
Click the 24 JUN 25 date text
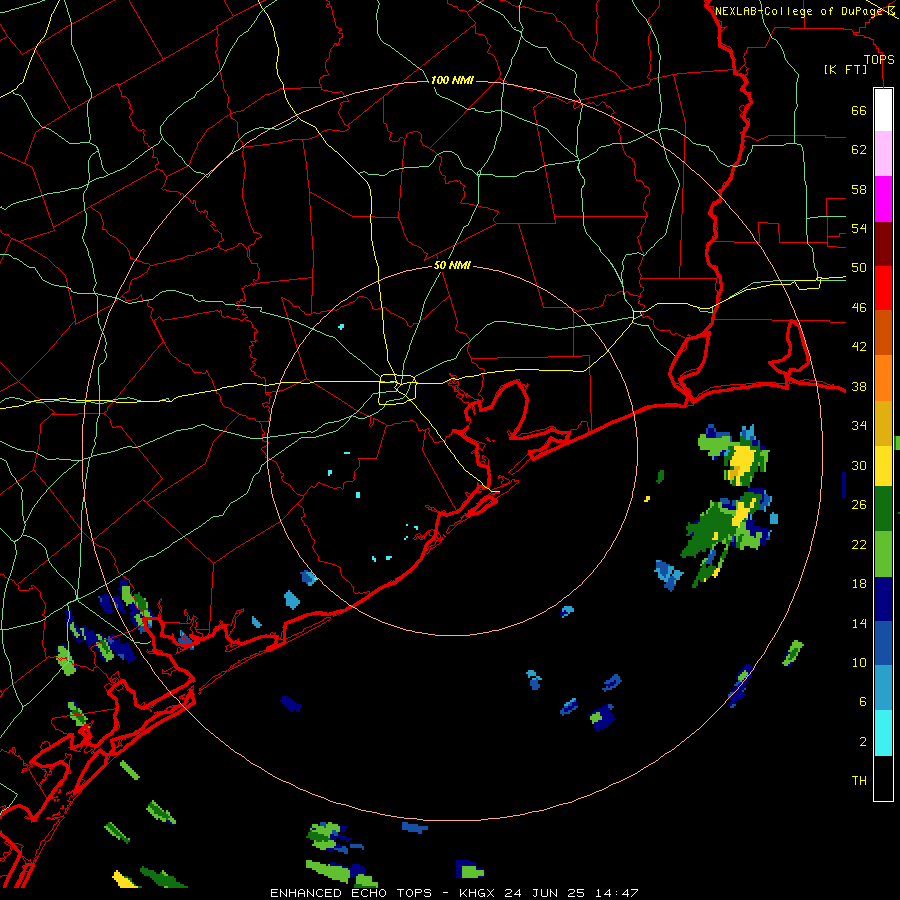[544, 893]
